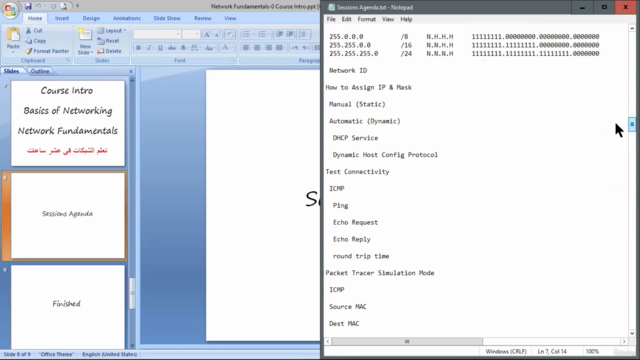This screenshot has height=360, width=640.
Task: Click Cut in the Clipboard group
Action: pos(34,31)
